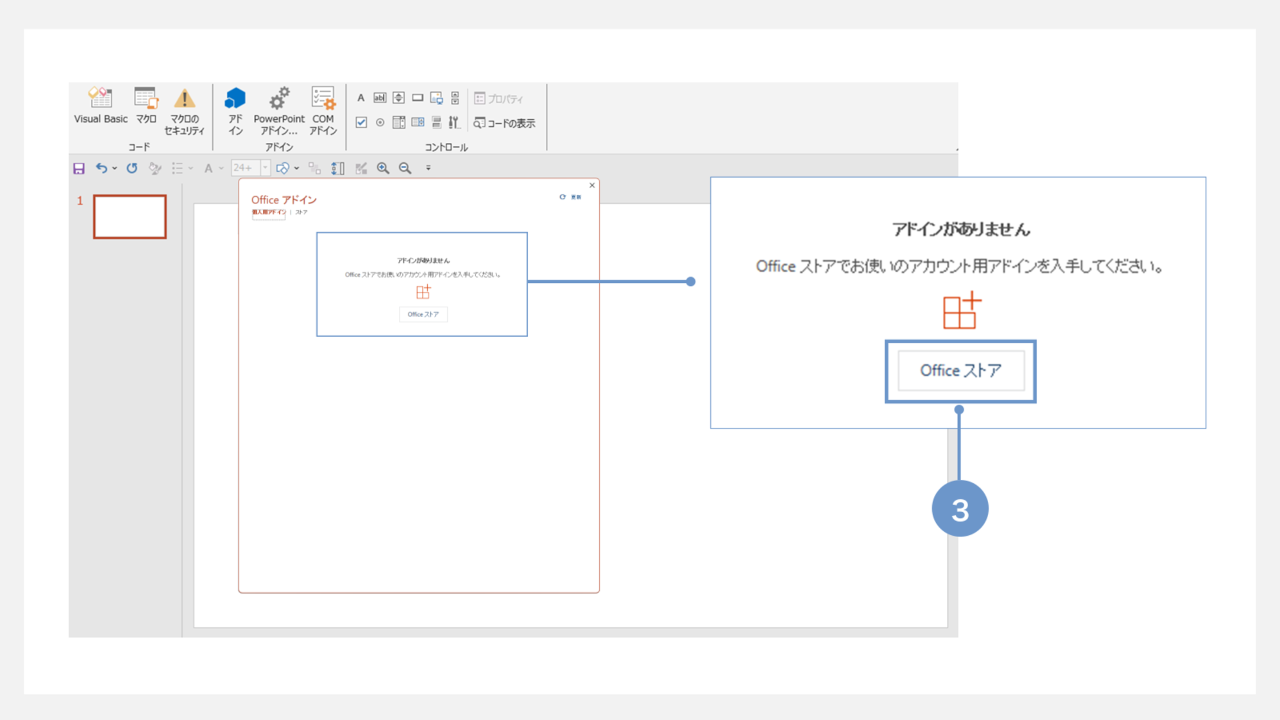Viewport: 1280px width, 720px height.
Task: Insert a Scroll Bar control
Action: click(455, 98)
